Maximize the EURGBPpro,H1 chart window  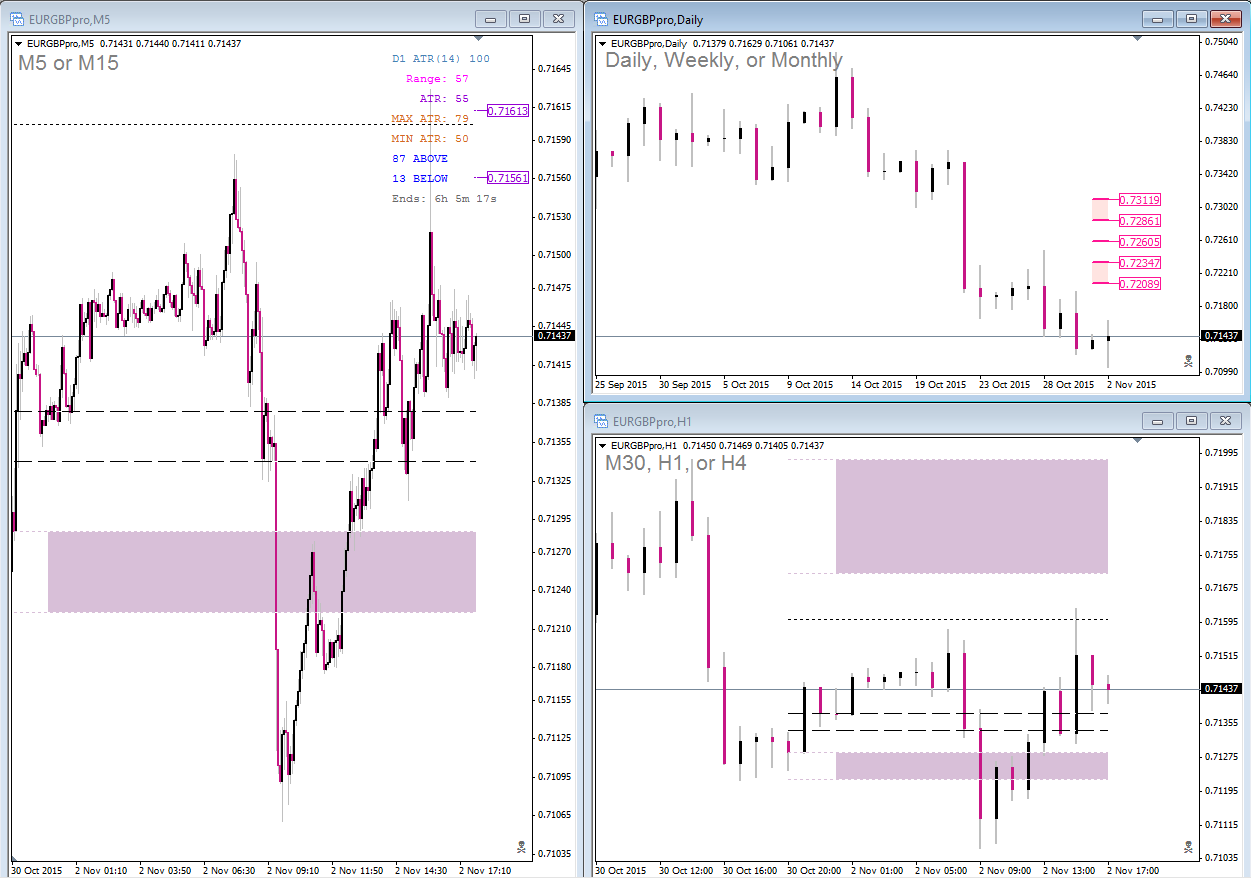tap(1191, 421)
